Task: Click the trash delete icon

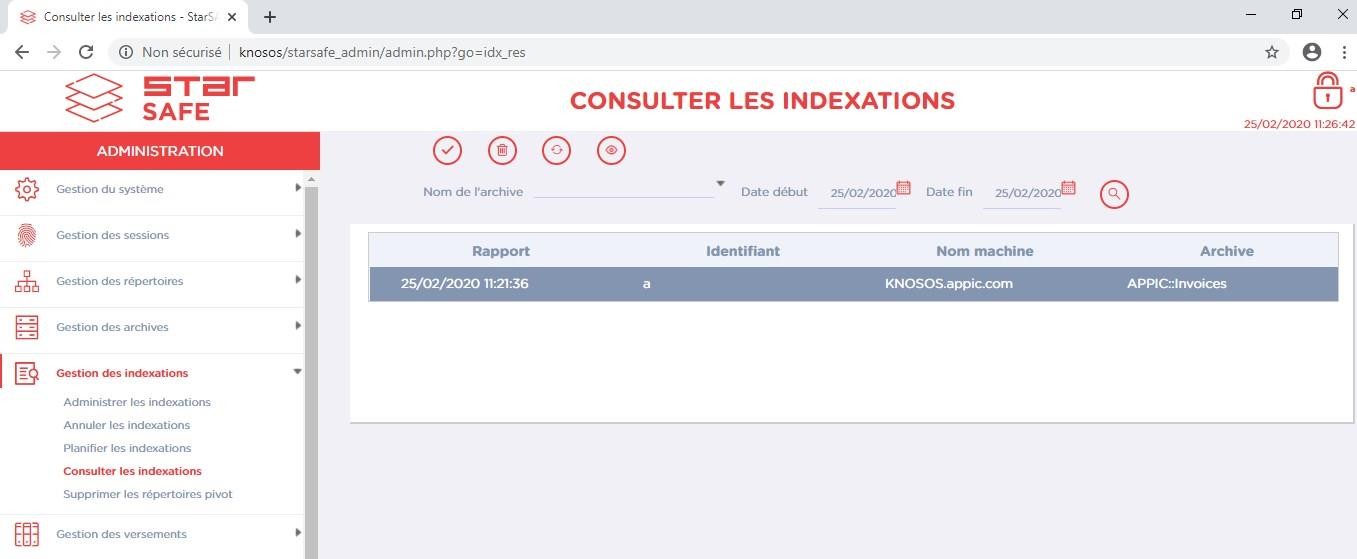Action: coord(502,150)
